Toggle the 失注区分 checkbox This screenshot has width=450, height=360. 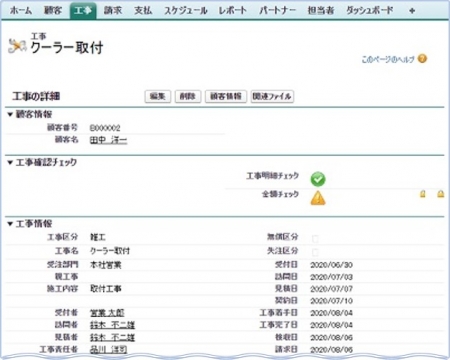315,252
